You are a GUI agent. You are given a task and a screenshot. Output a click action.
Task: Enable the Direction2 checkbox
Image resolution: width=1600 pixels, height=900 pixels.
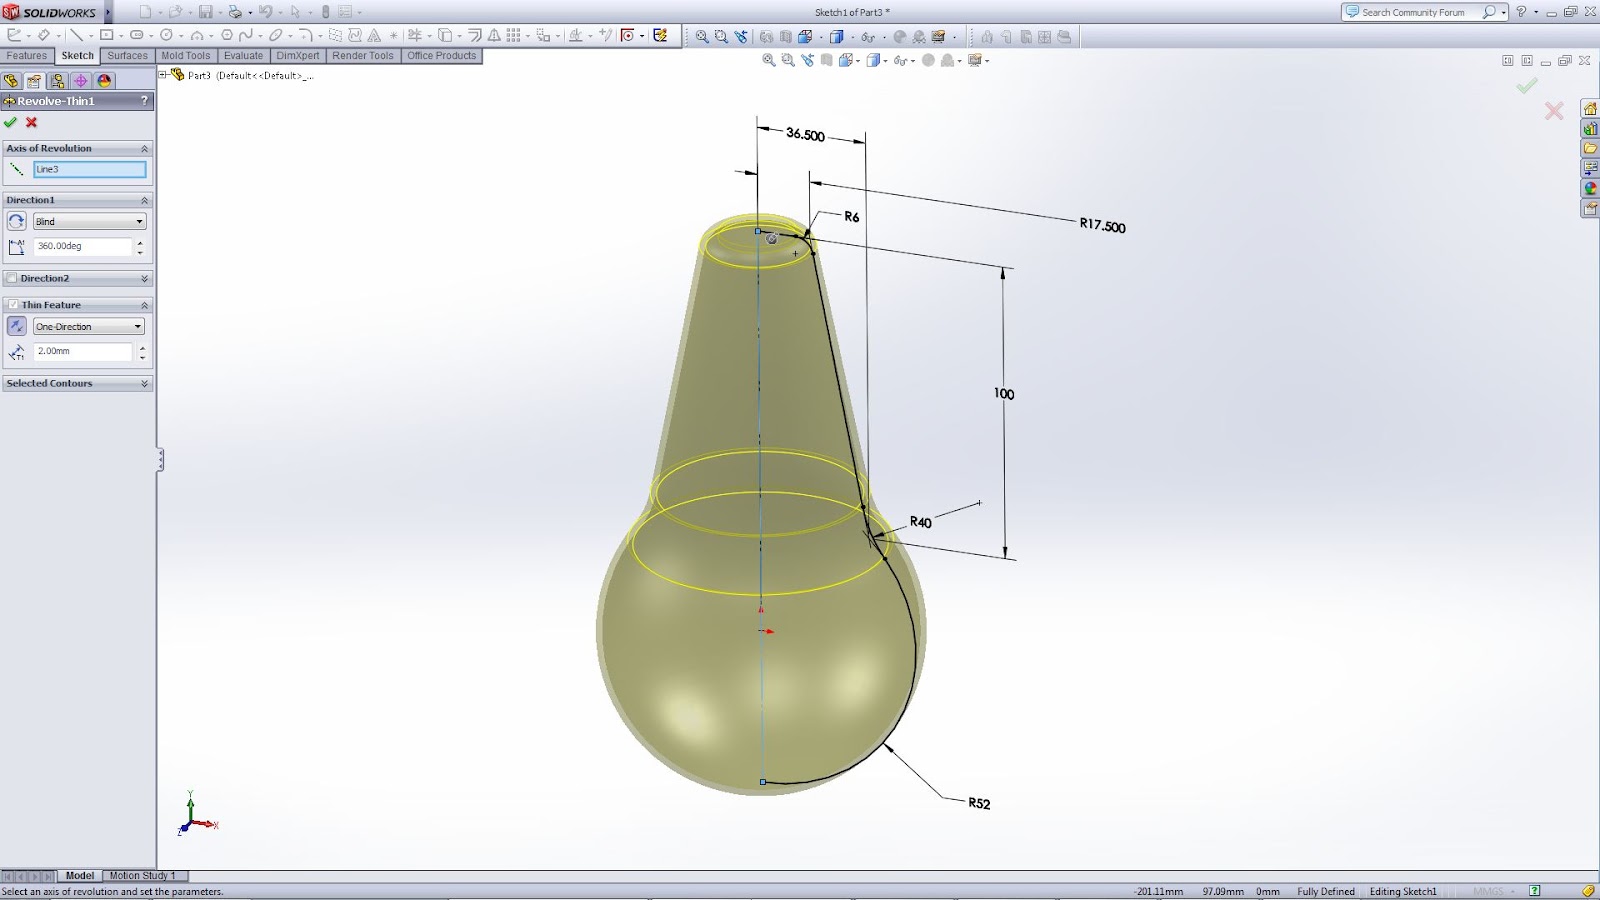pyautogui.click(x=13, y=278)
